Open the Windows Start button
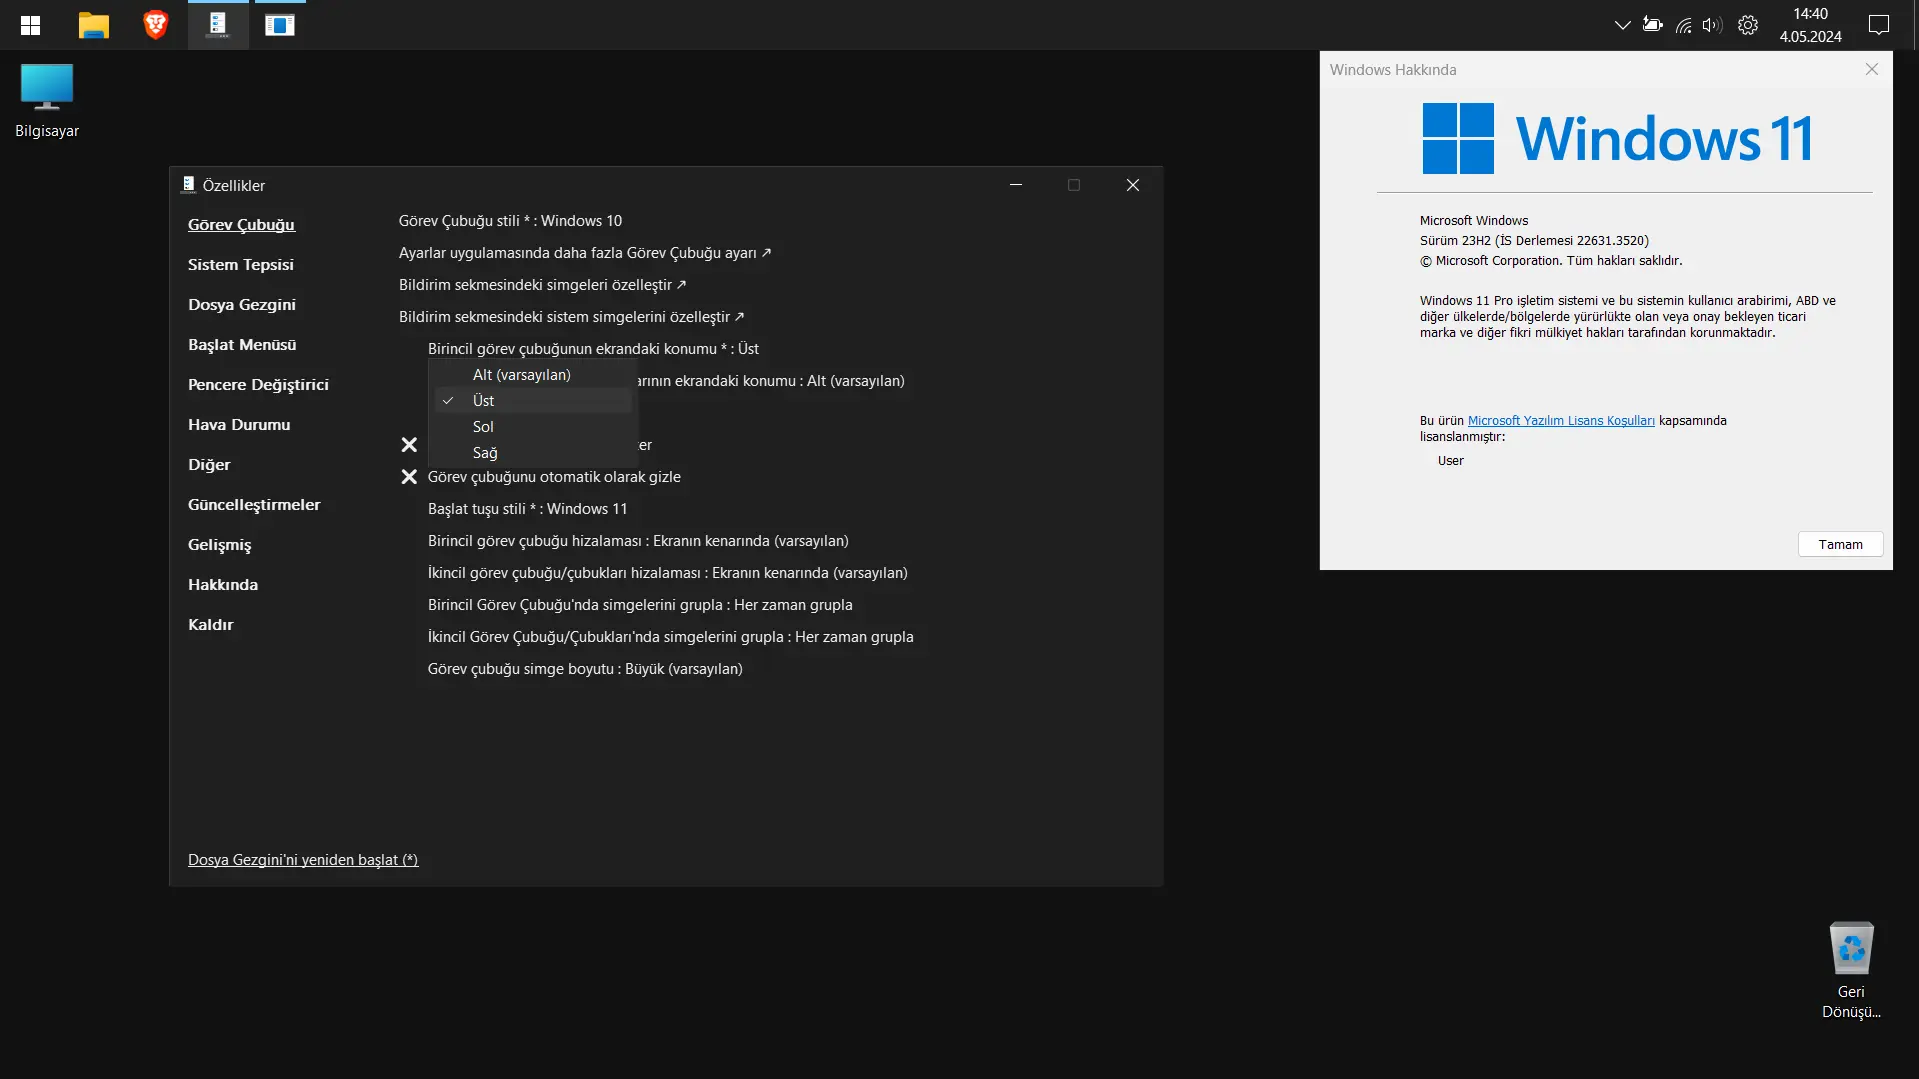Image resolution: width=1919 pixels, height=1079 pixels. [30, 25]
